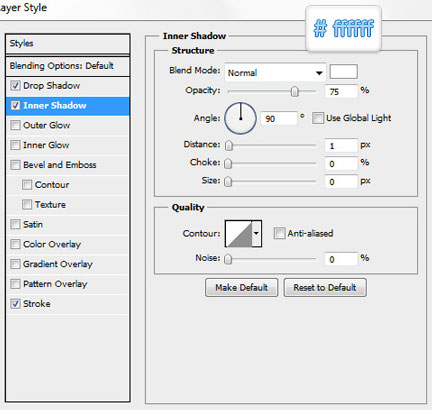
Task: Select the Styles header item
Action: click(67, 43)
